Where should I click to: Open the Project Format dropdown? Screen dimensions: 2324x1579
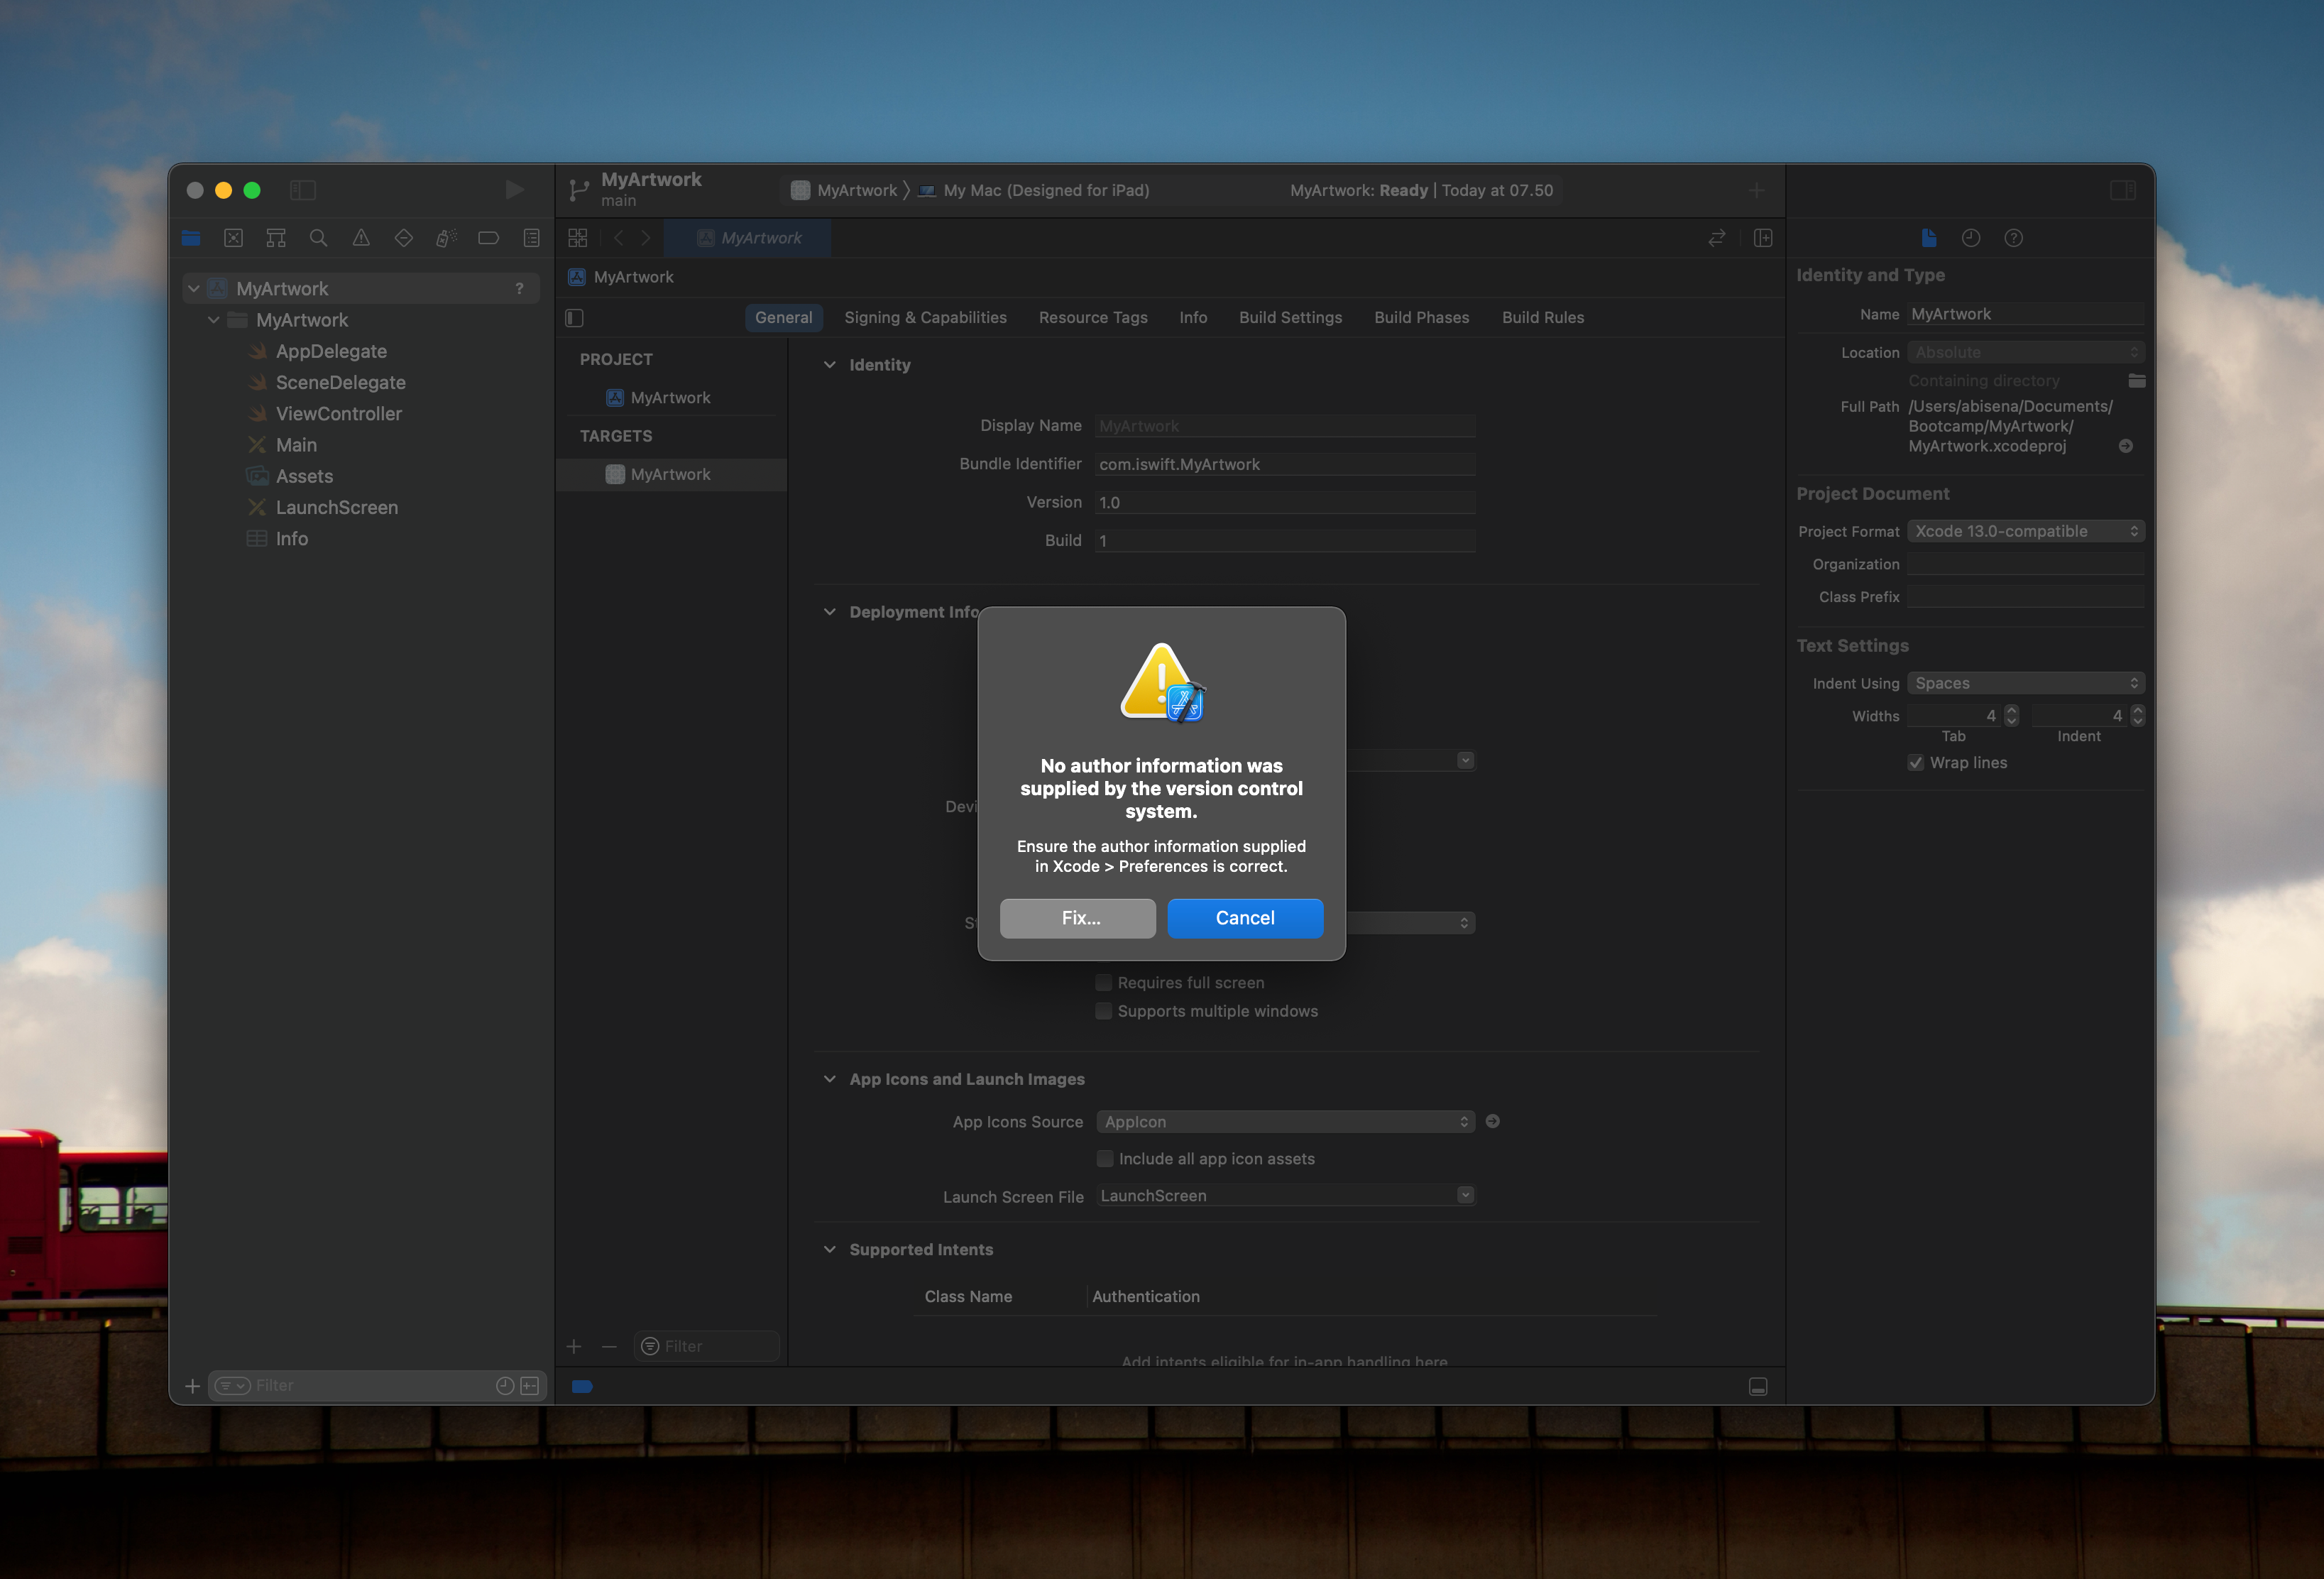point(2026,531)
